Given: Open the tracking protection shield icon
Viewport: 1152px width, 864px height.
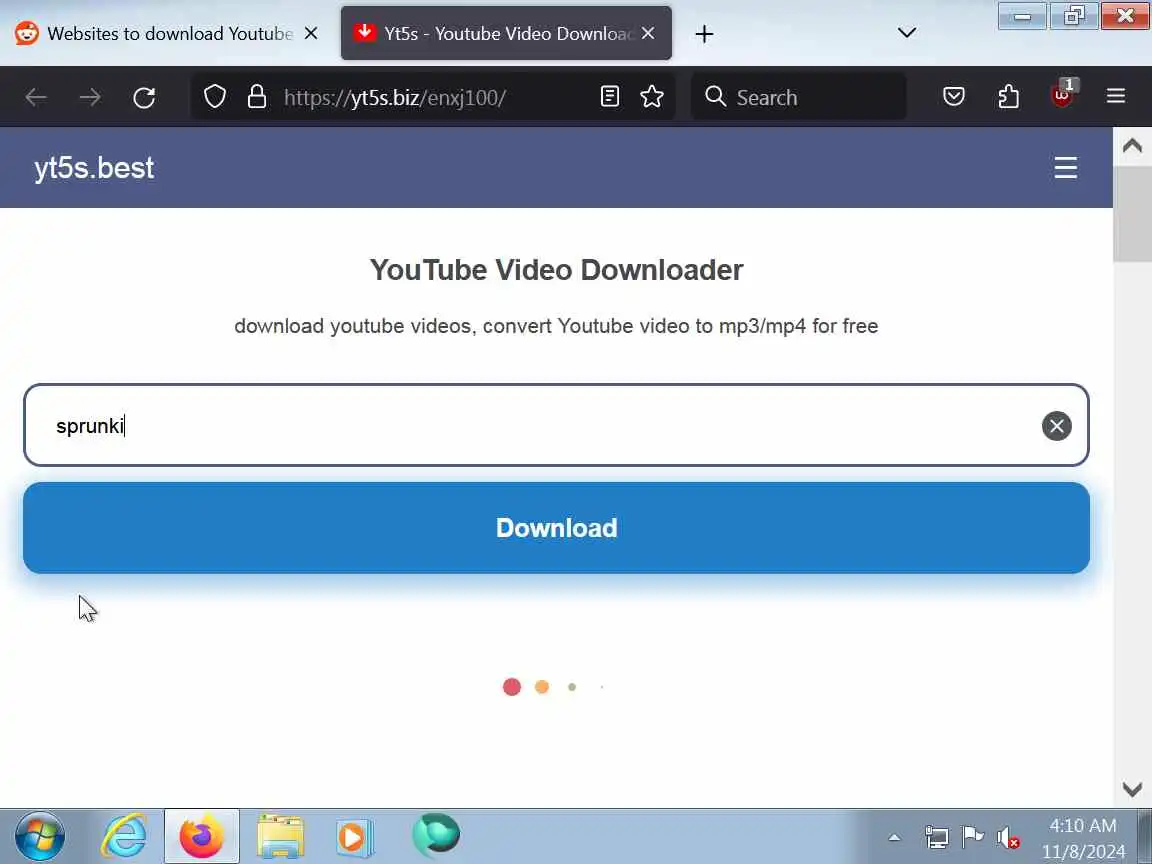Looking at the screenshot, I should (215, 96).
